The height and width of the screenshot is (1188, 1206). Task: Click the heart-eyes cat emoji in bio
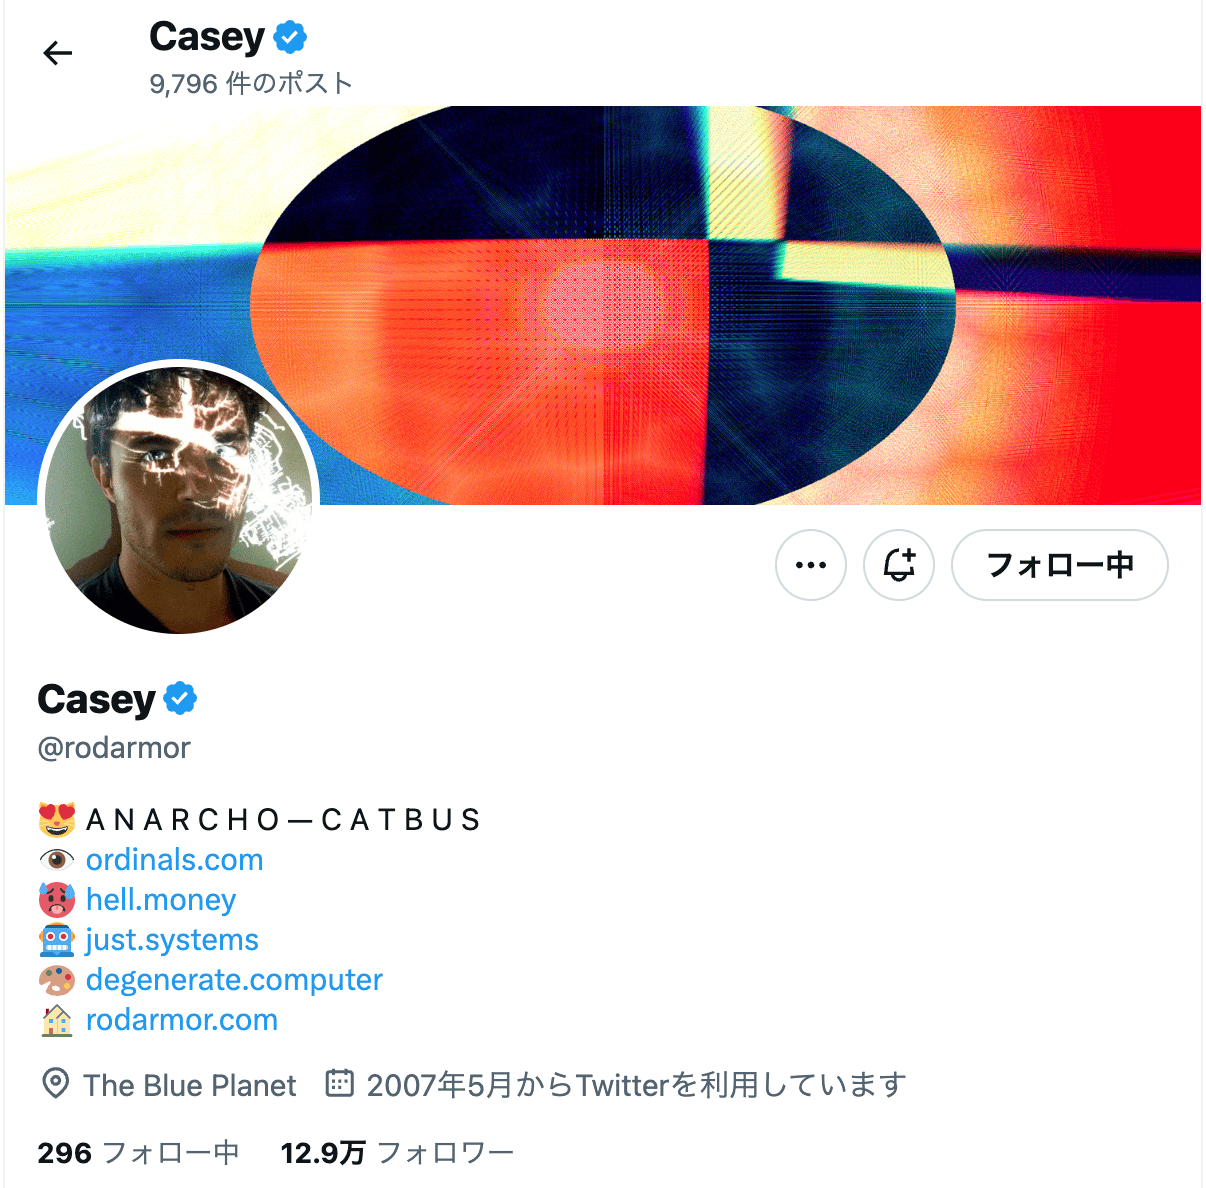click(x=57, y=819)
